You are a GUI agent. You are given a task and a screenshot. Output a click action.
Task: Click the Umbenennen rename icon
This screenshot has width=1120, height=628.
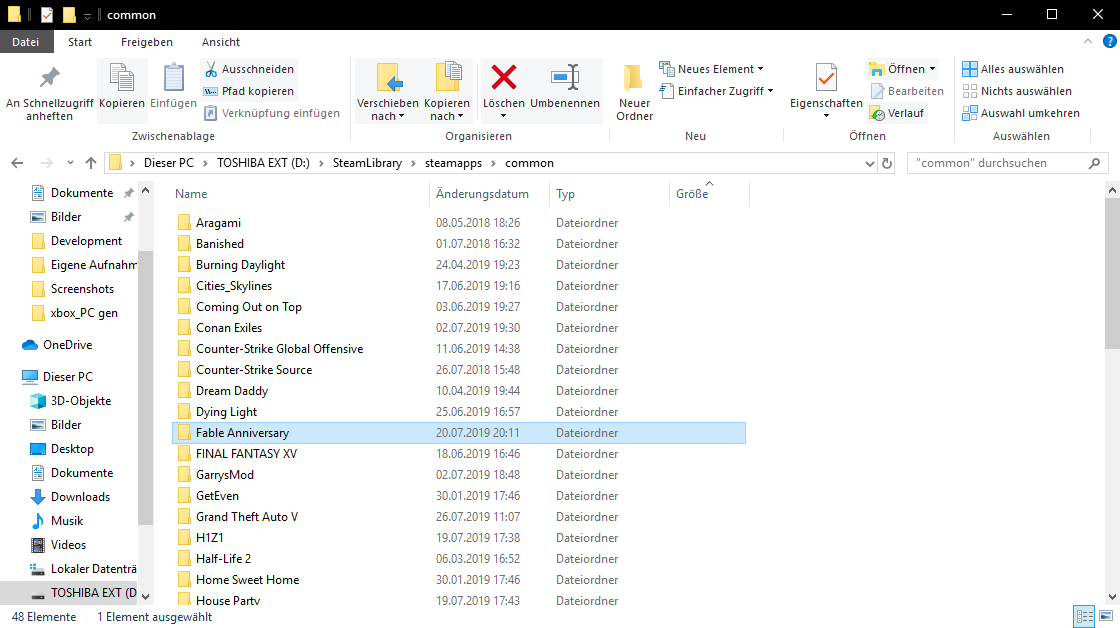565,77
